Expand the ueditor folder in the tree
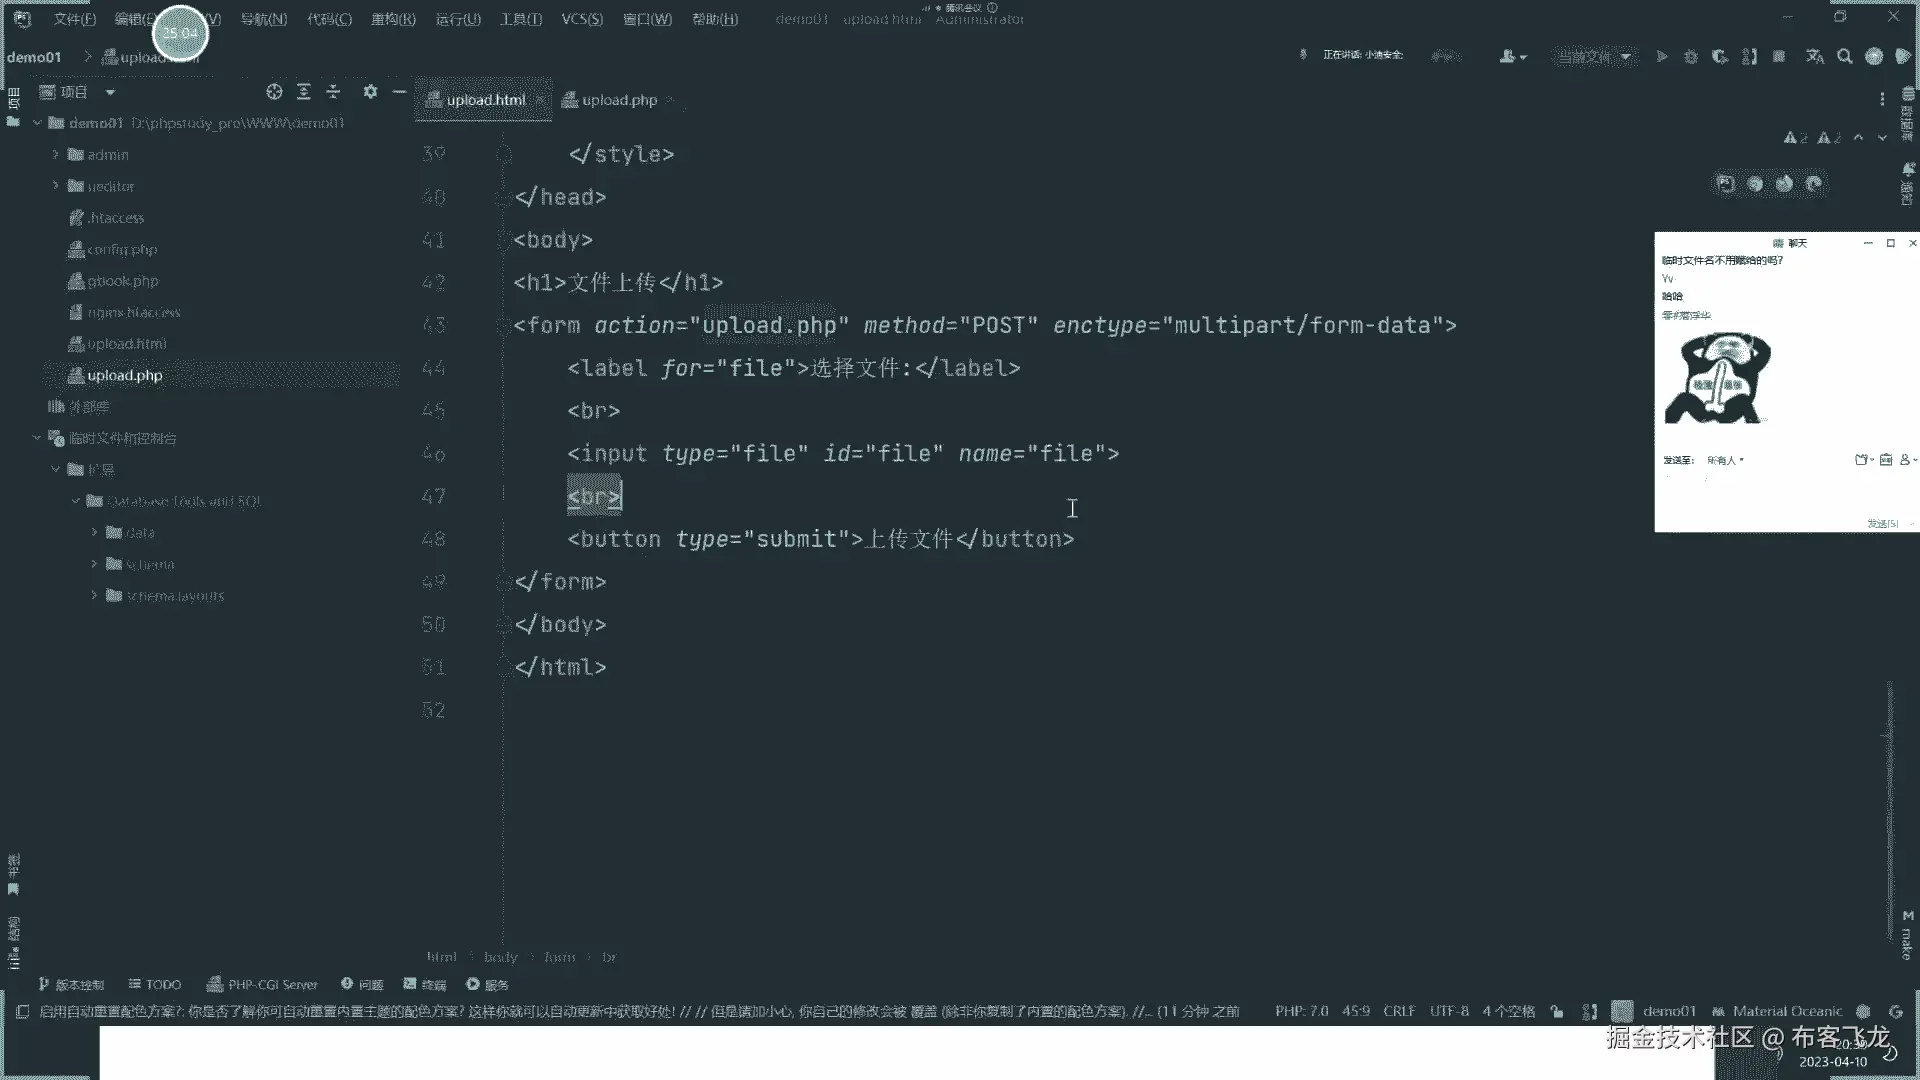This screenshot has height=1080, width=1920. (x=56, y=186)
